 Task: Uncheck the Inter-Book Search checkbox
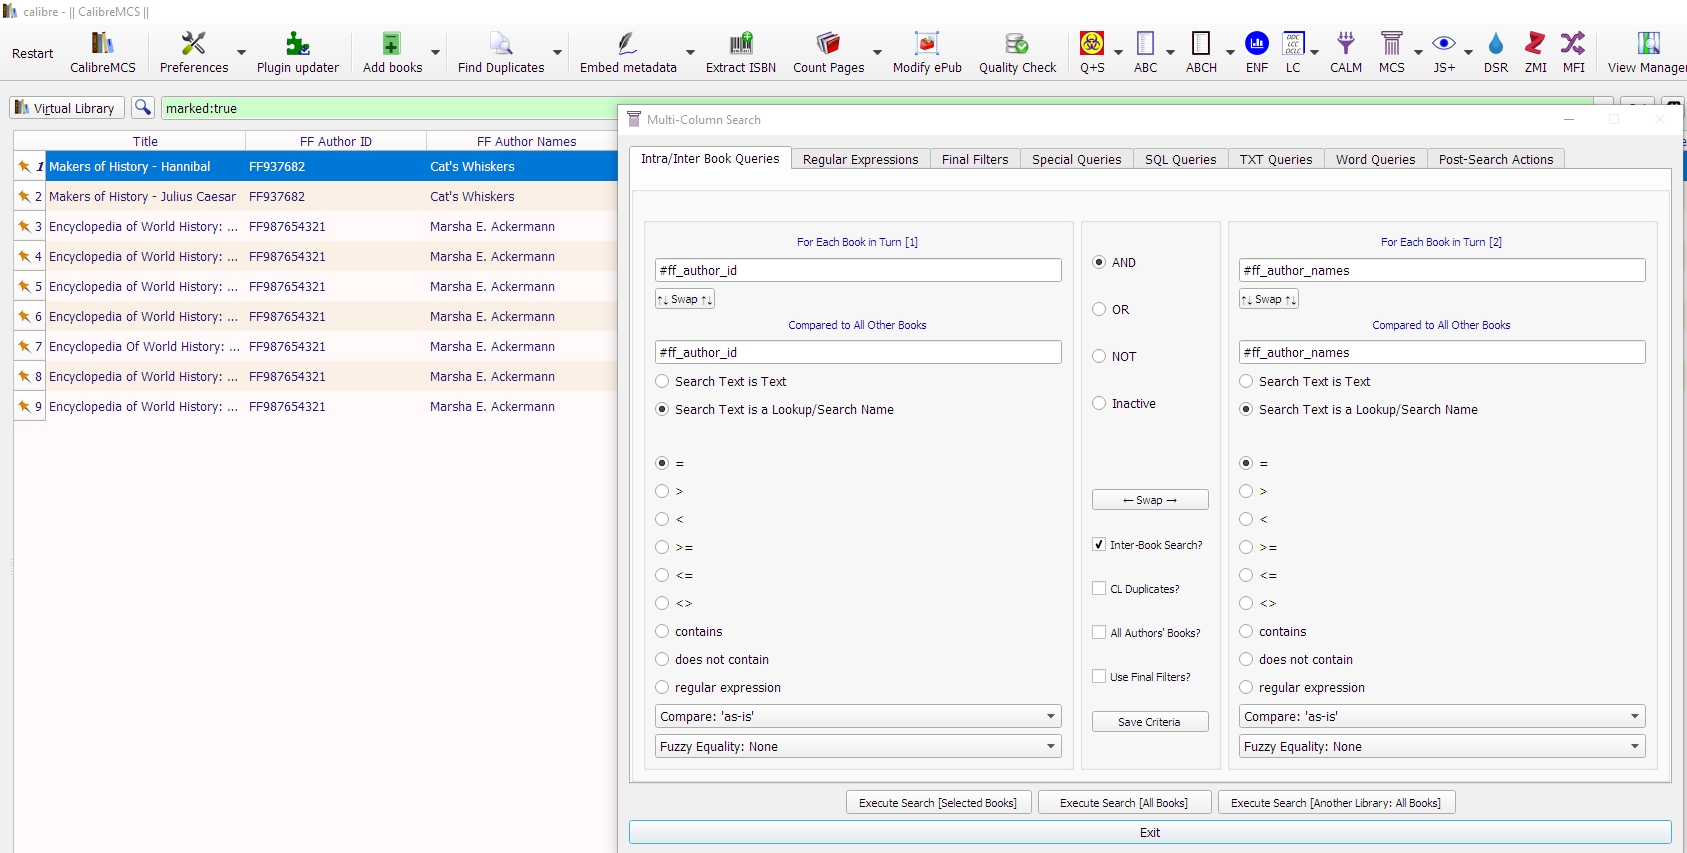(x=1099, y=545)
